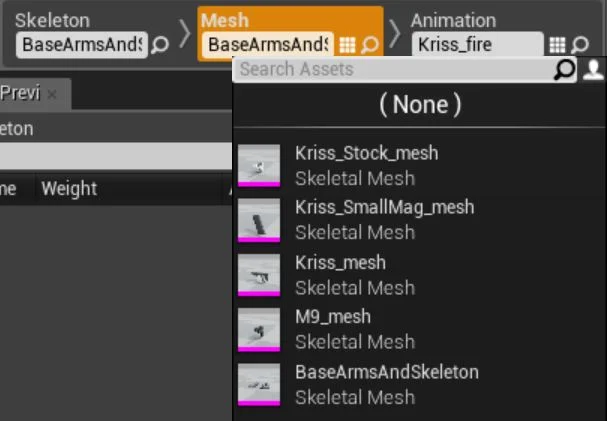Select Kriss_SmallMag_mesh skeletal mesh
Image resolution: width=607 pixels, height=421 pixels.
pos(420,220)
